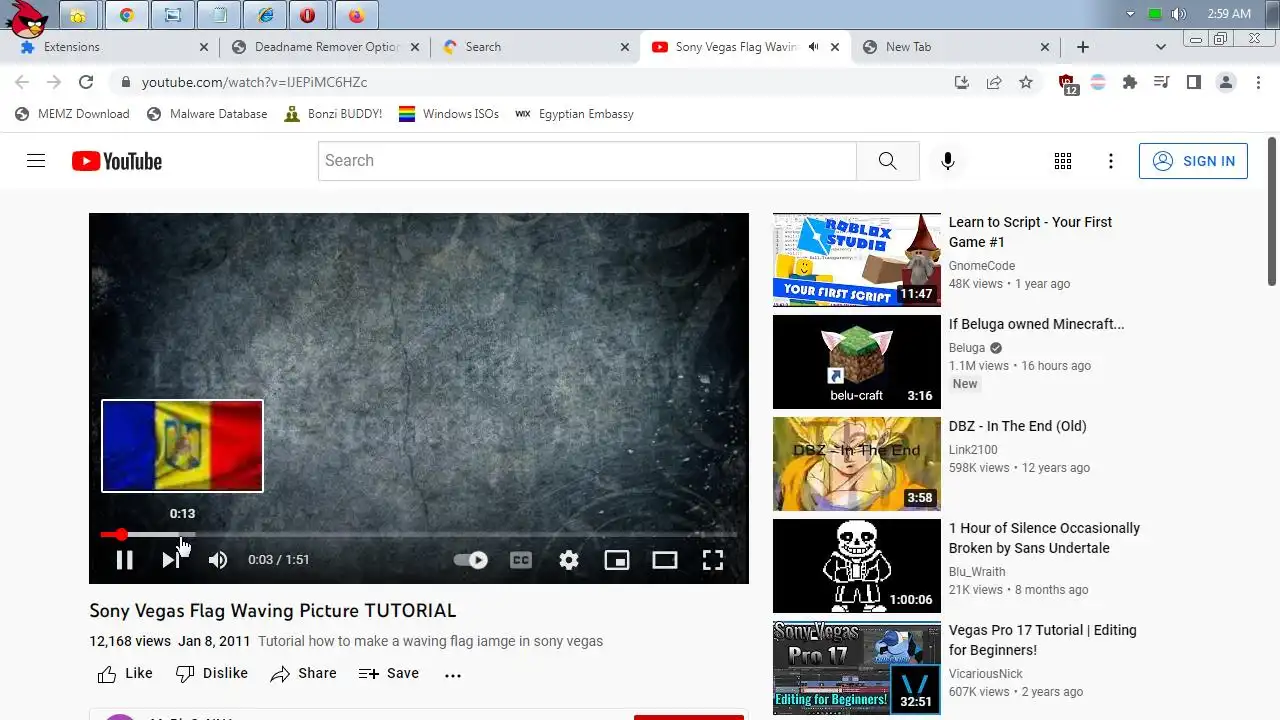
Task: Open 'Vegas Pro 17 Tutorial' video title
Action: [1042, 640]
